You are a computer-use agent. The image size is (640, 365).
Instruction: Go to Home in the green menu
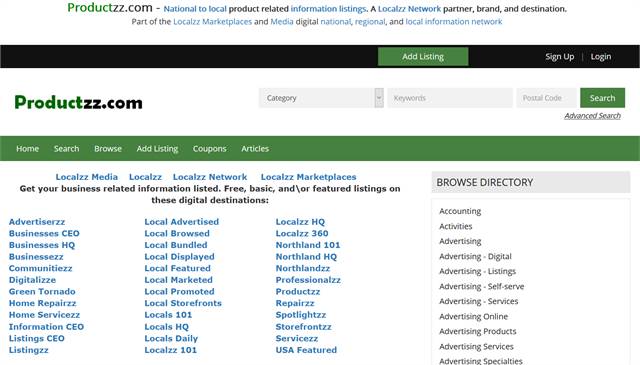27,149
